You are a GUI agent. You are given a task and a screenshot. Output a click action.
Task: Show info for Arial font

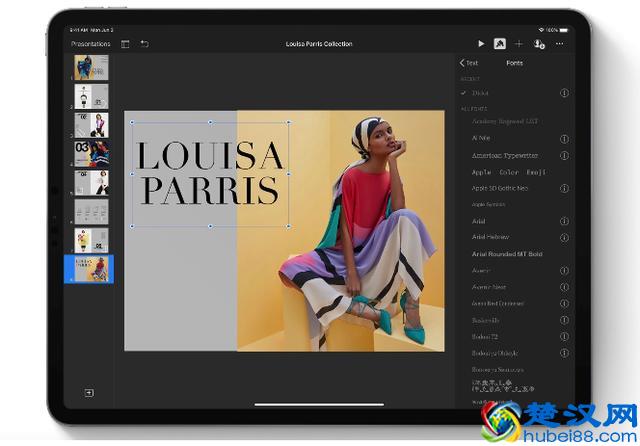(564, 221)
